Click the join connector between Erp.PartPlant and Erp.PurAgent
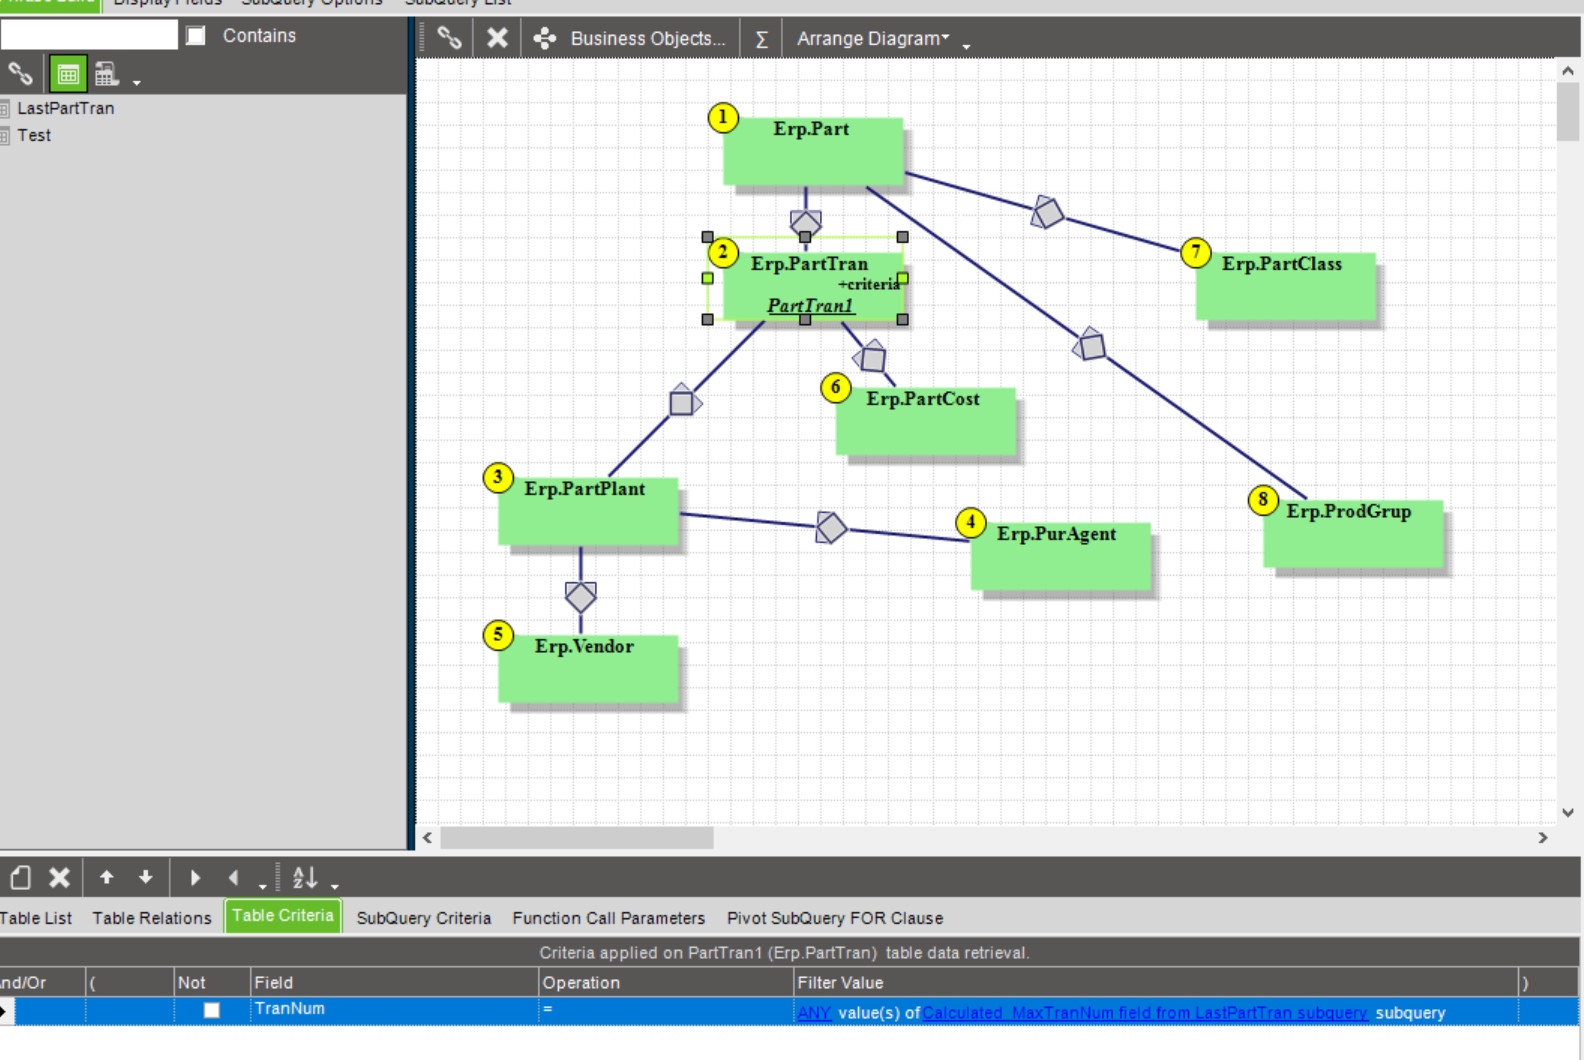The height and width of the screenshot is (1060, 1584). pos(831,527)
